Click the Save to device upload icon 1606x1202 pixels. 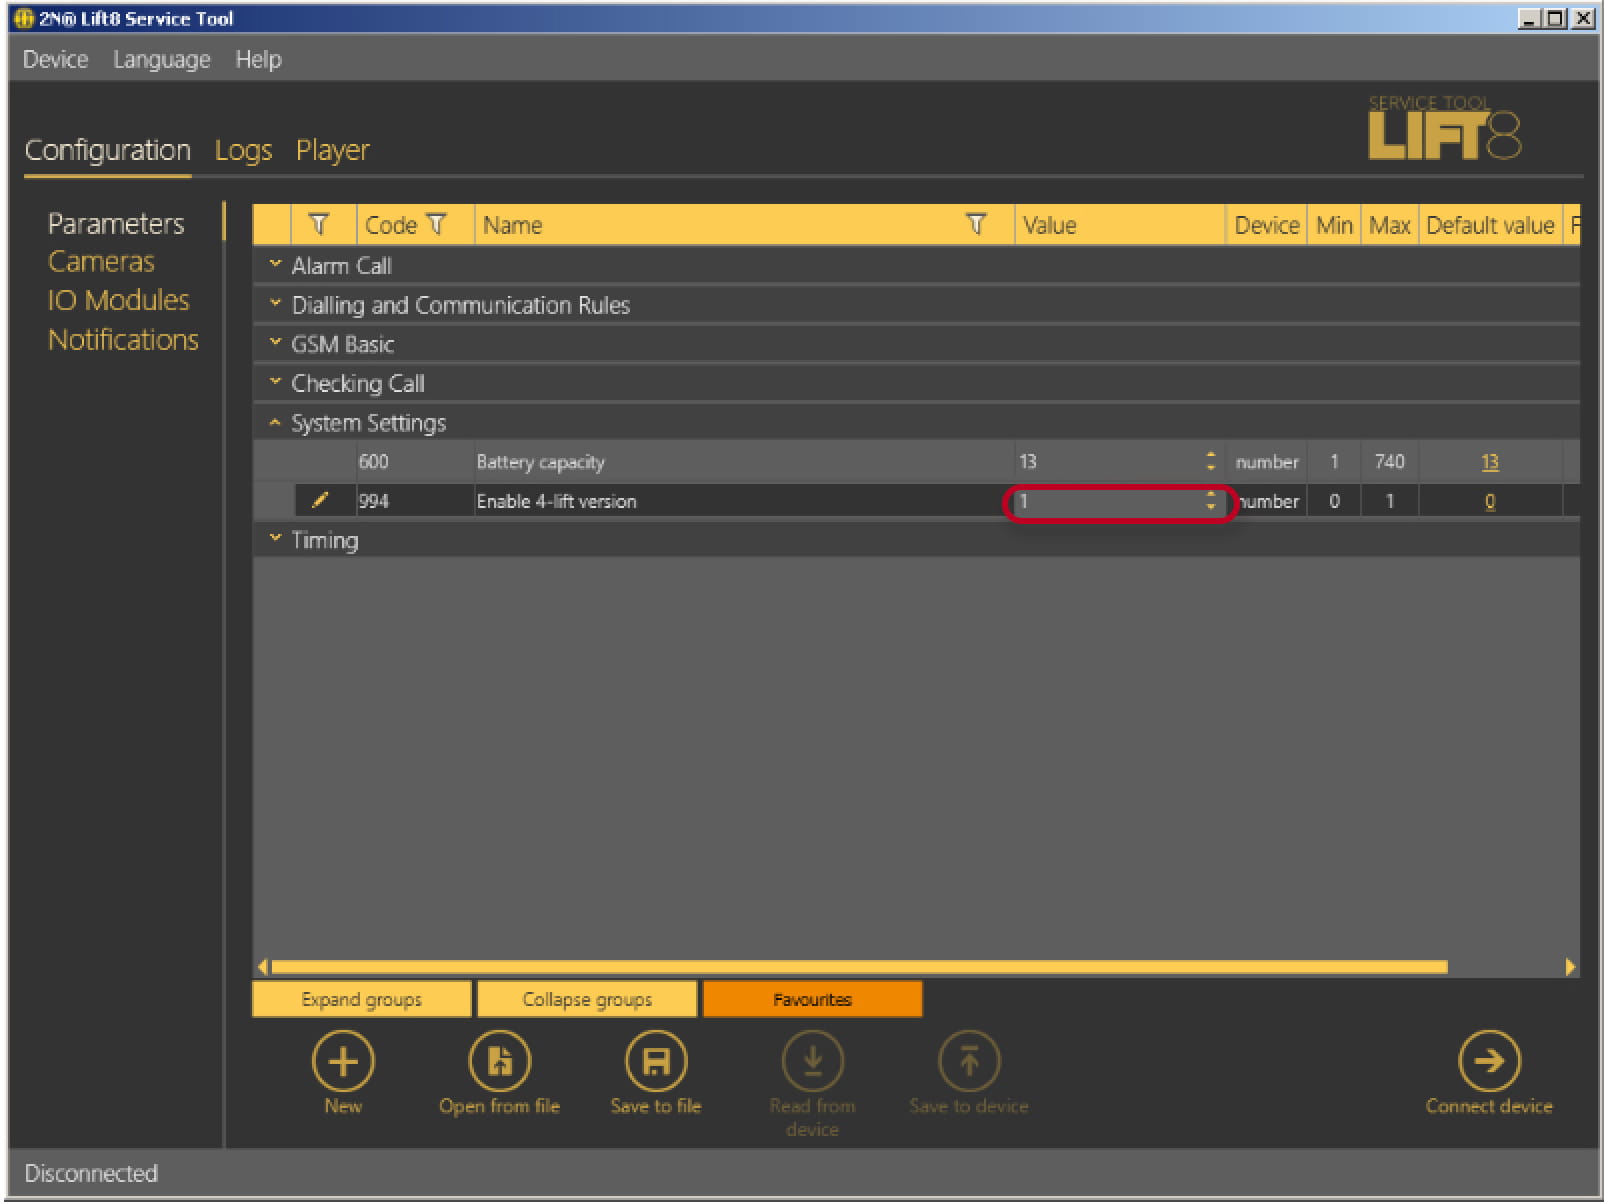coord(969,1061)
